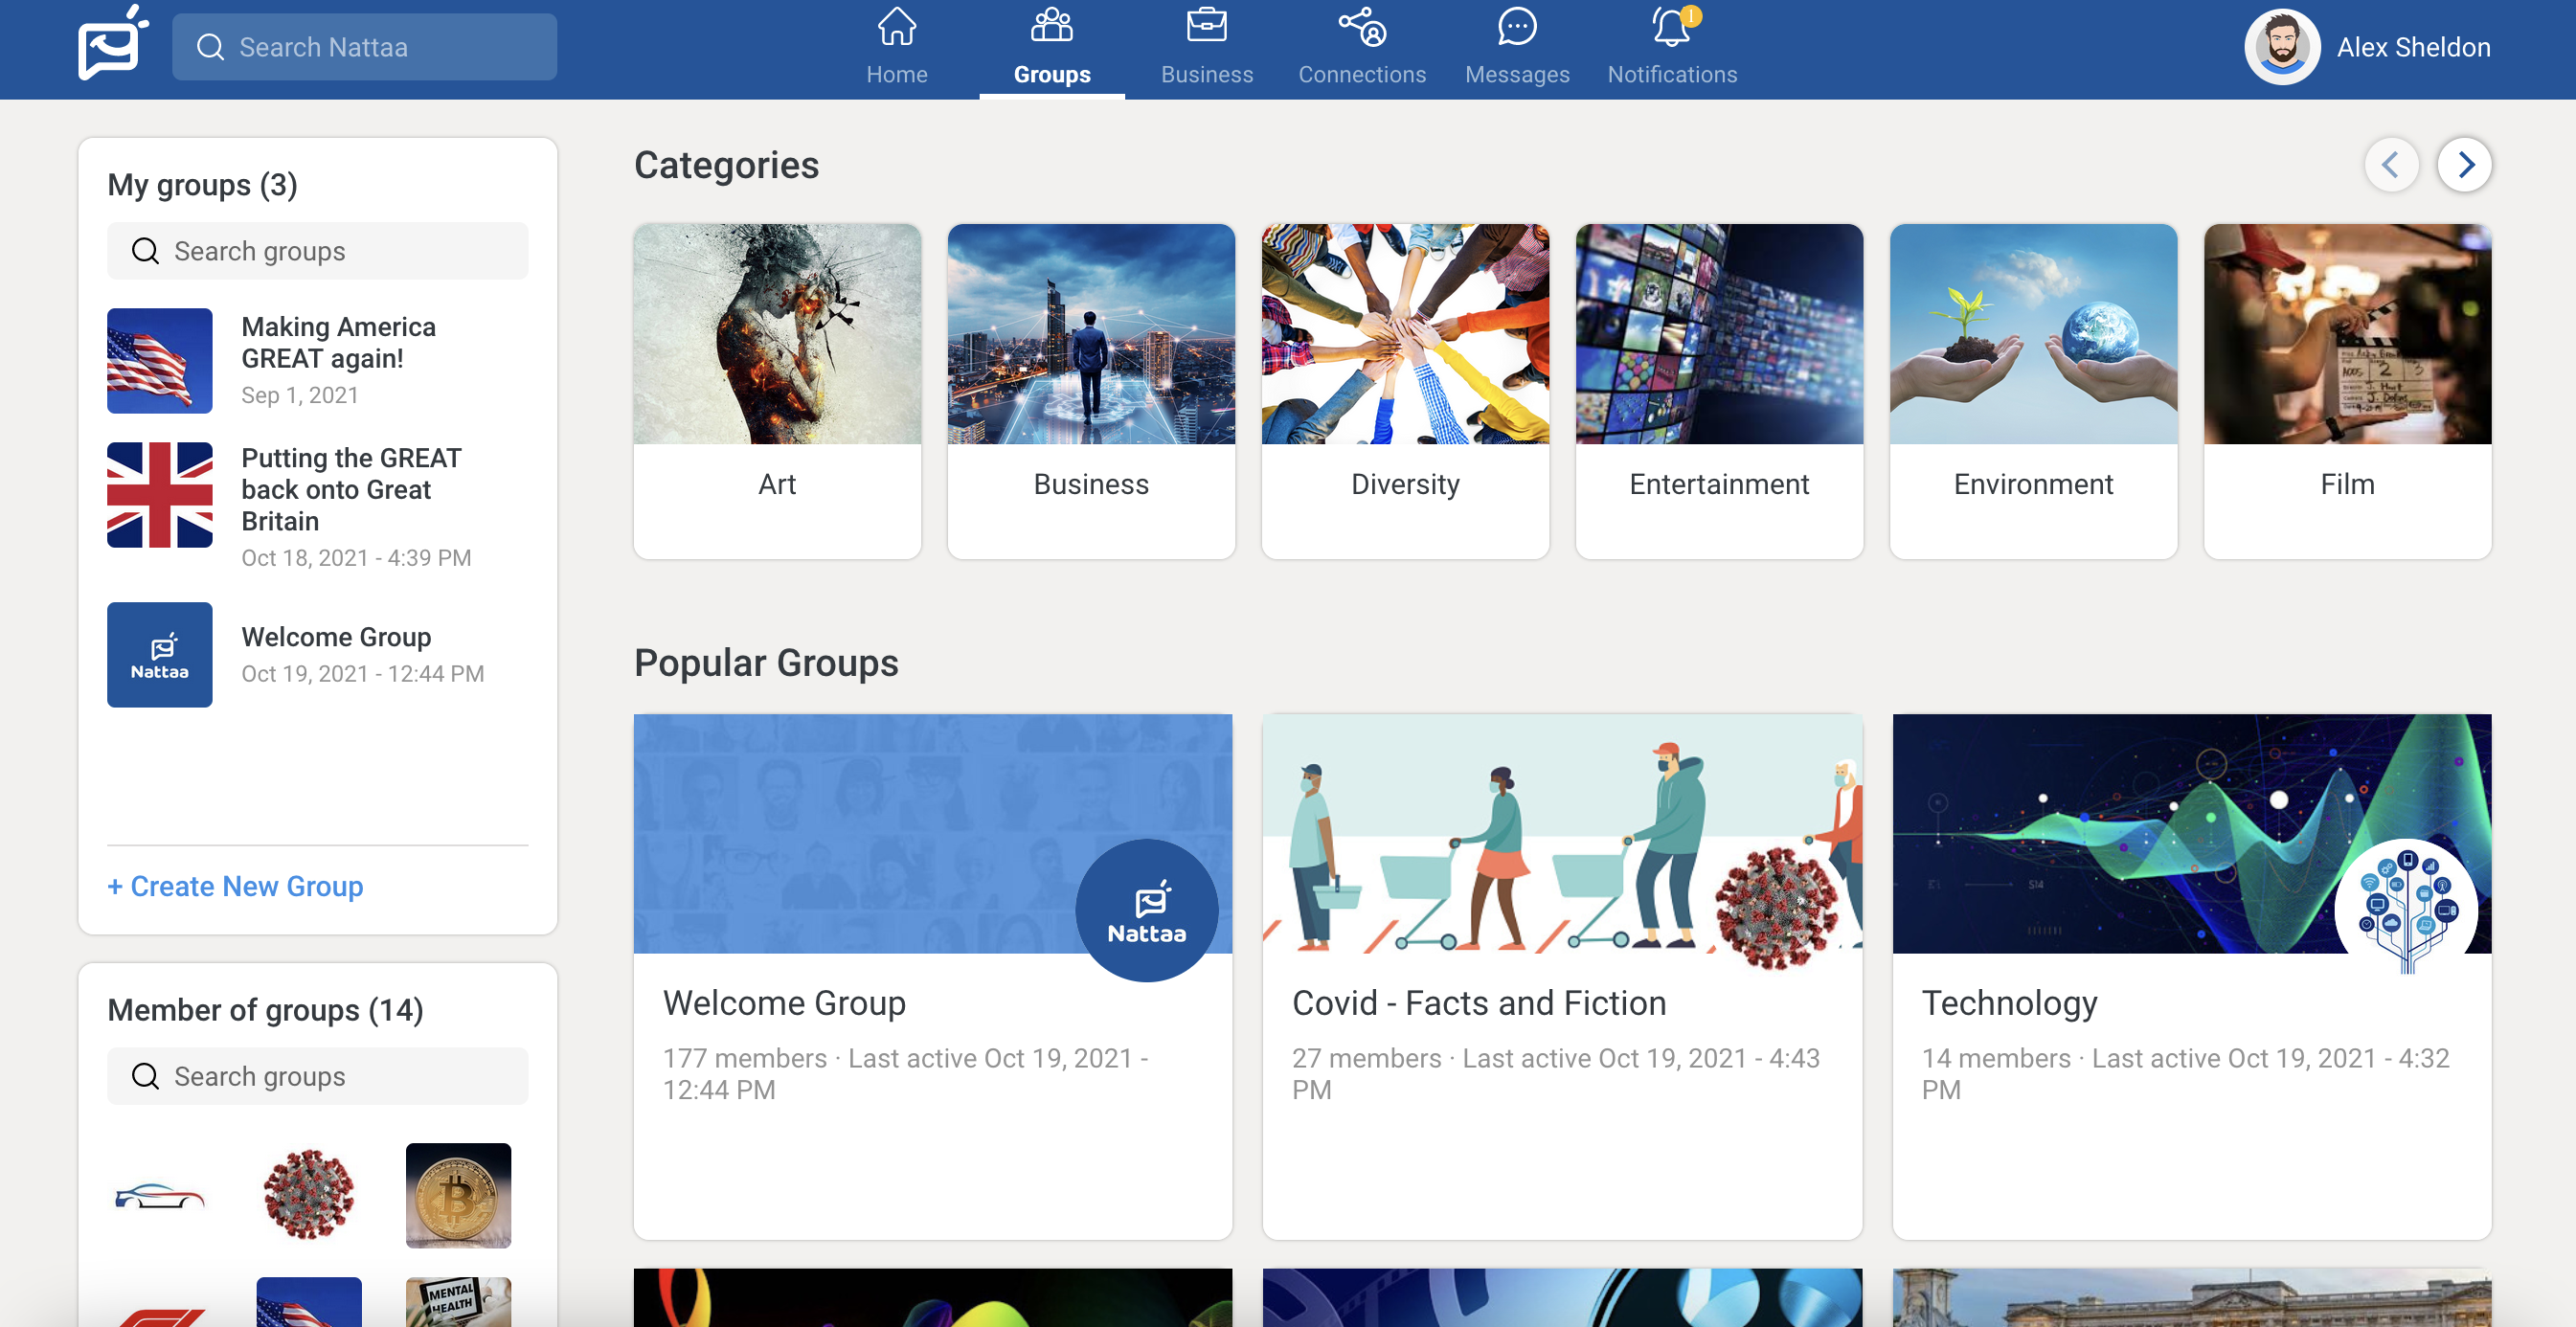This screenshot has height=1327, width=2576.
Task: Click the Nattaa logo in the header
Action: [x=114, y=43]
